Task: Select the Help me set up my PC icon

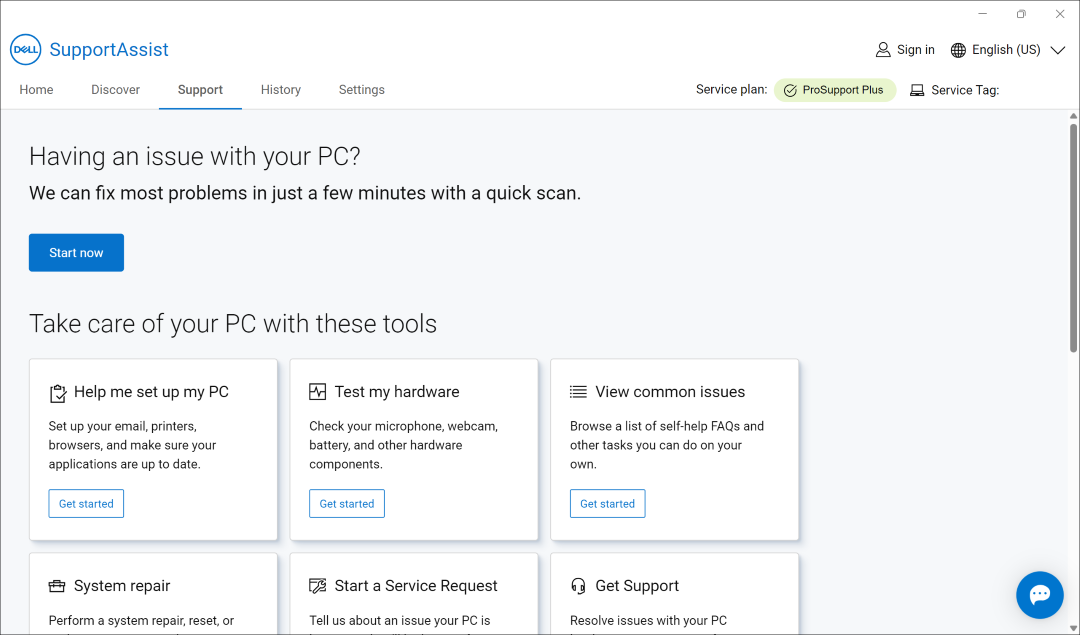Action: pyautogui.click(x=58, y=392)
